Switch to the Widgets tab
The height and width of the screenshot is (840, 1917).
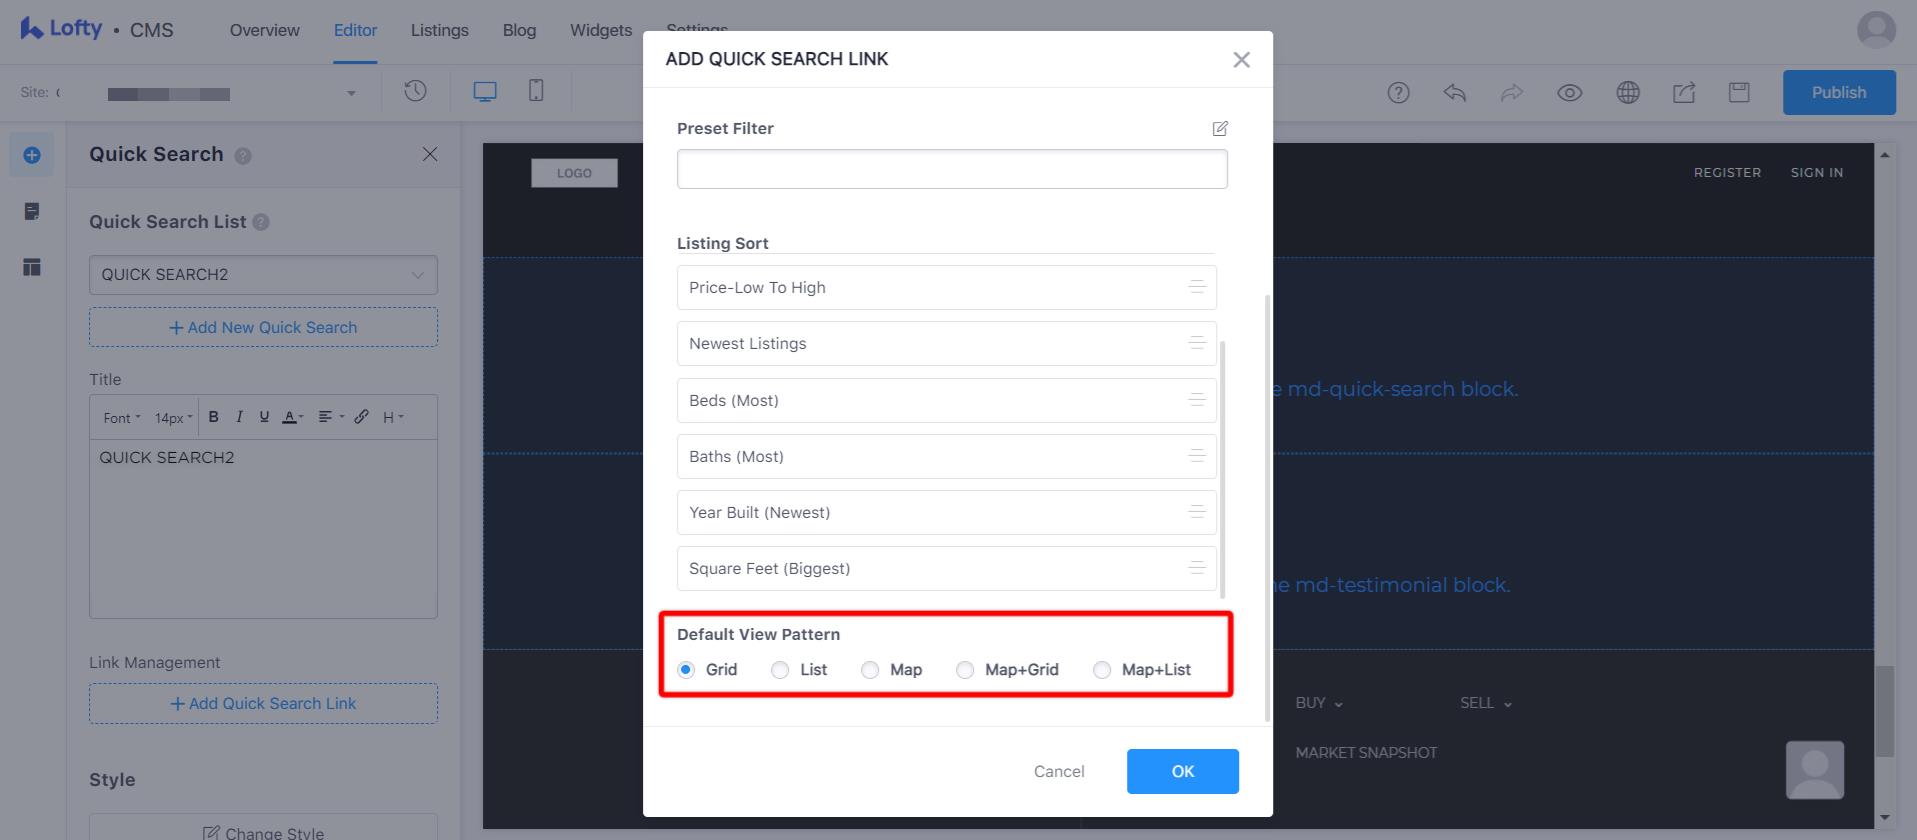point(601,30)
